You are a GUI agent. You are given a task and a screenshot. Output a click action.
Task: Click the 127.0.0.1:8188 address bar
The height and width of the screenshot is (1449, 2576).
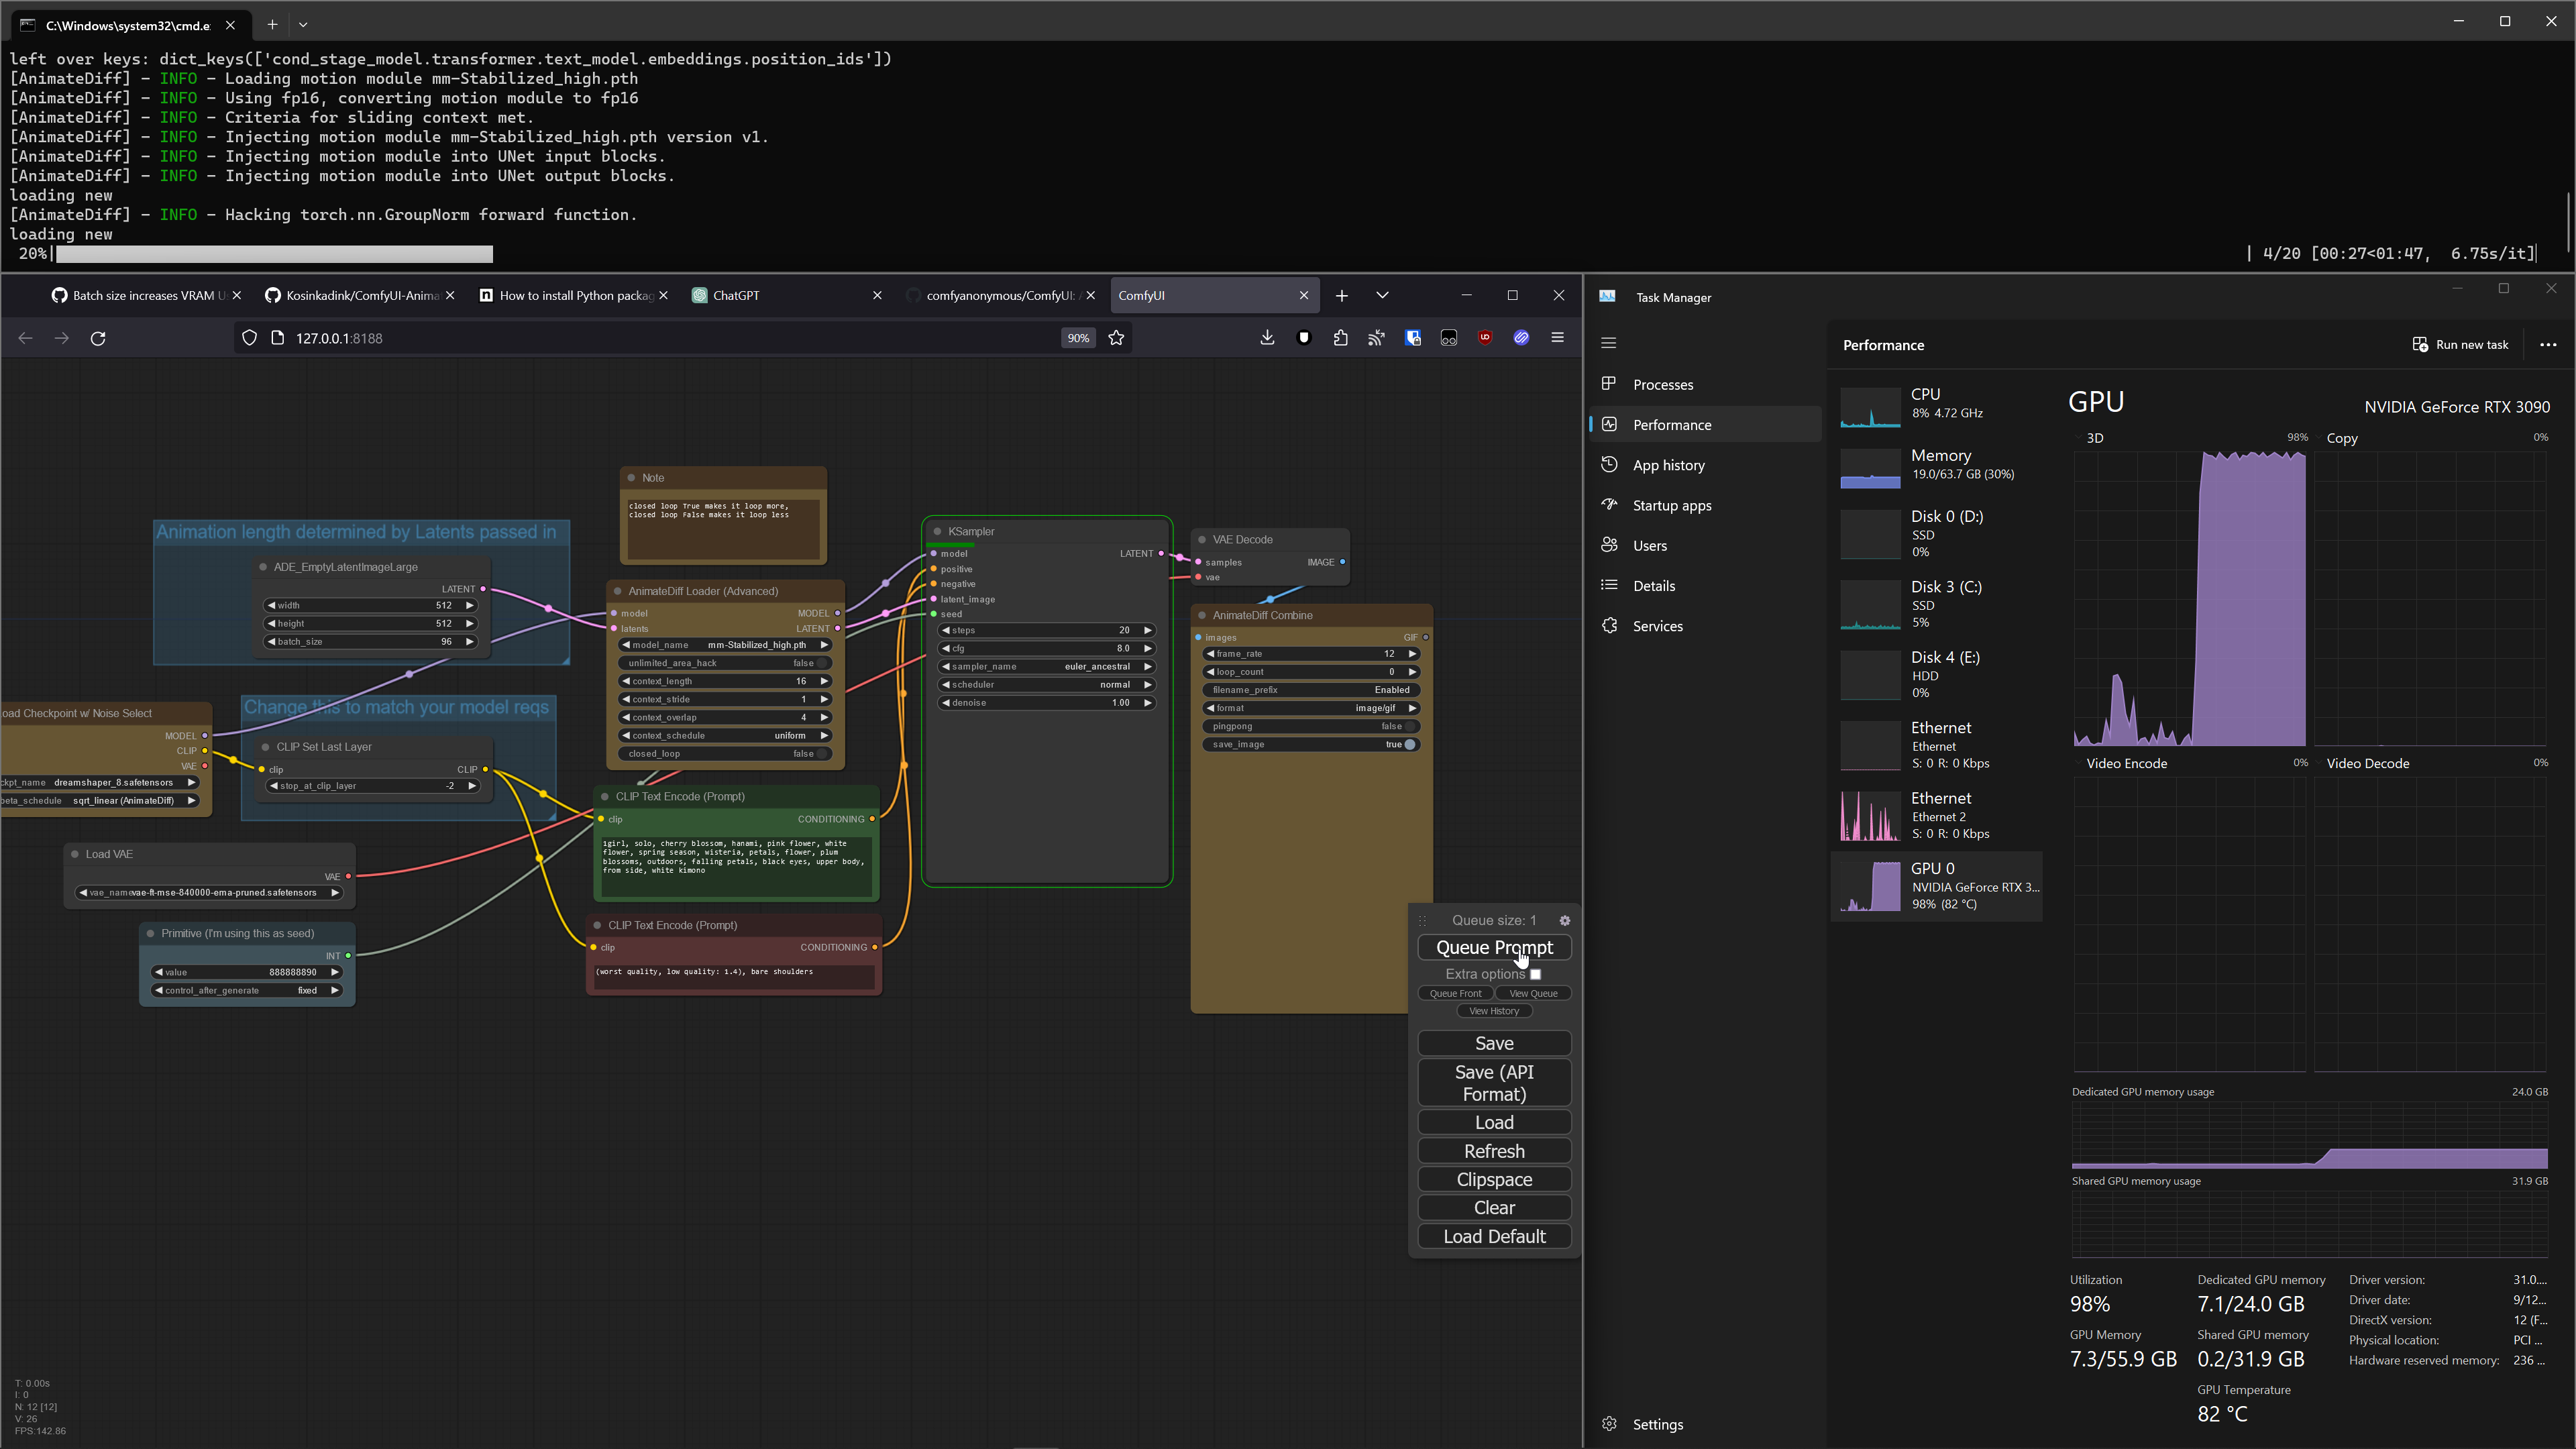pyautogui.click(x=337, y=338)
